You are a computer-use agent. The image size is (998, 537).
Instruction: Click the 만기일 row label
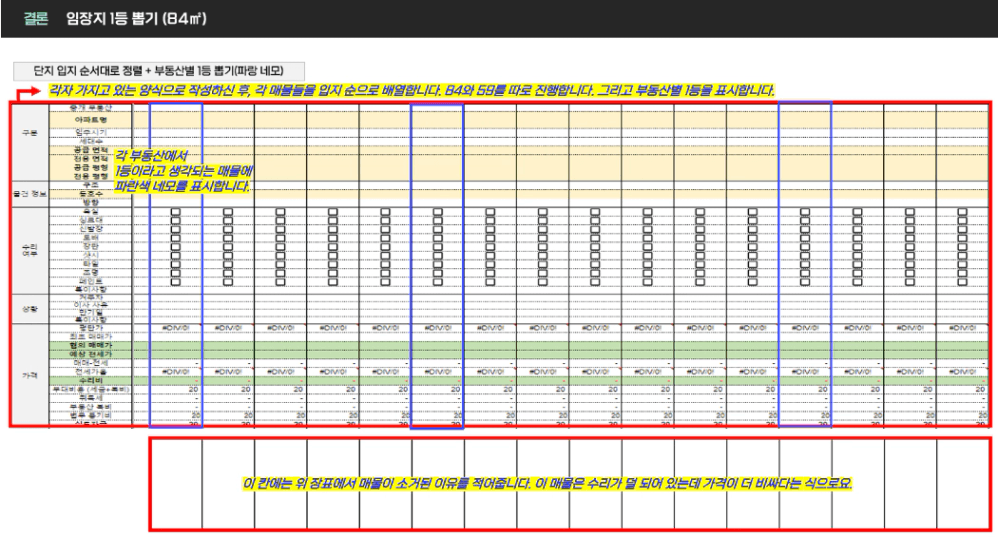pyautogui.click(x=90, y=312)
